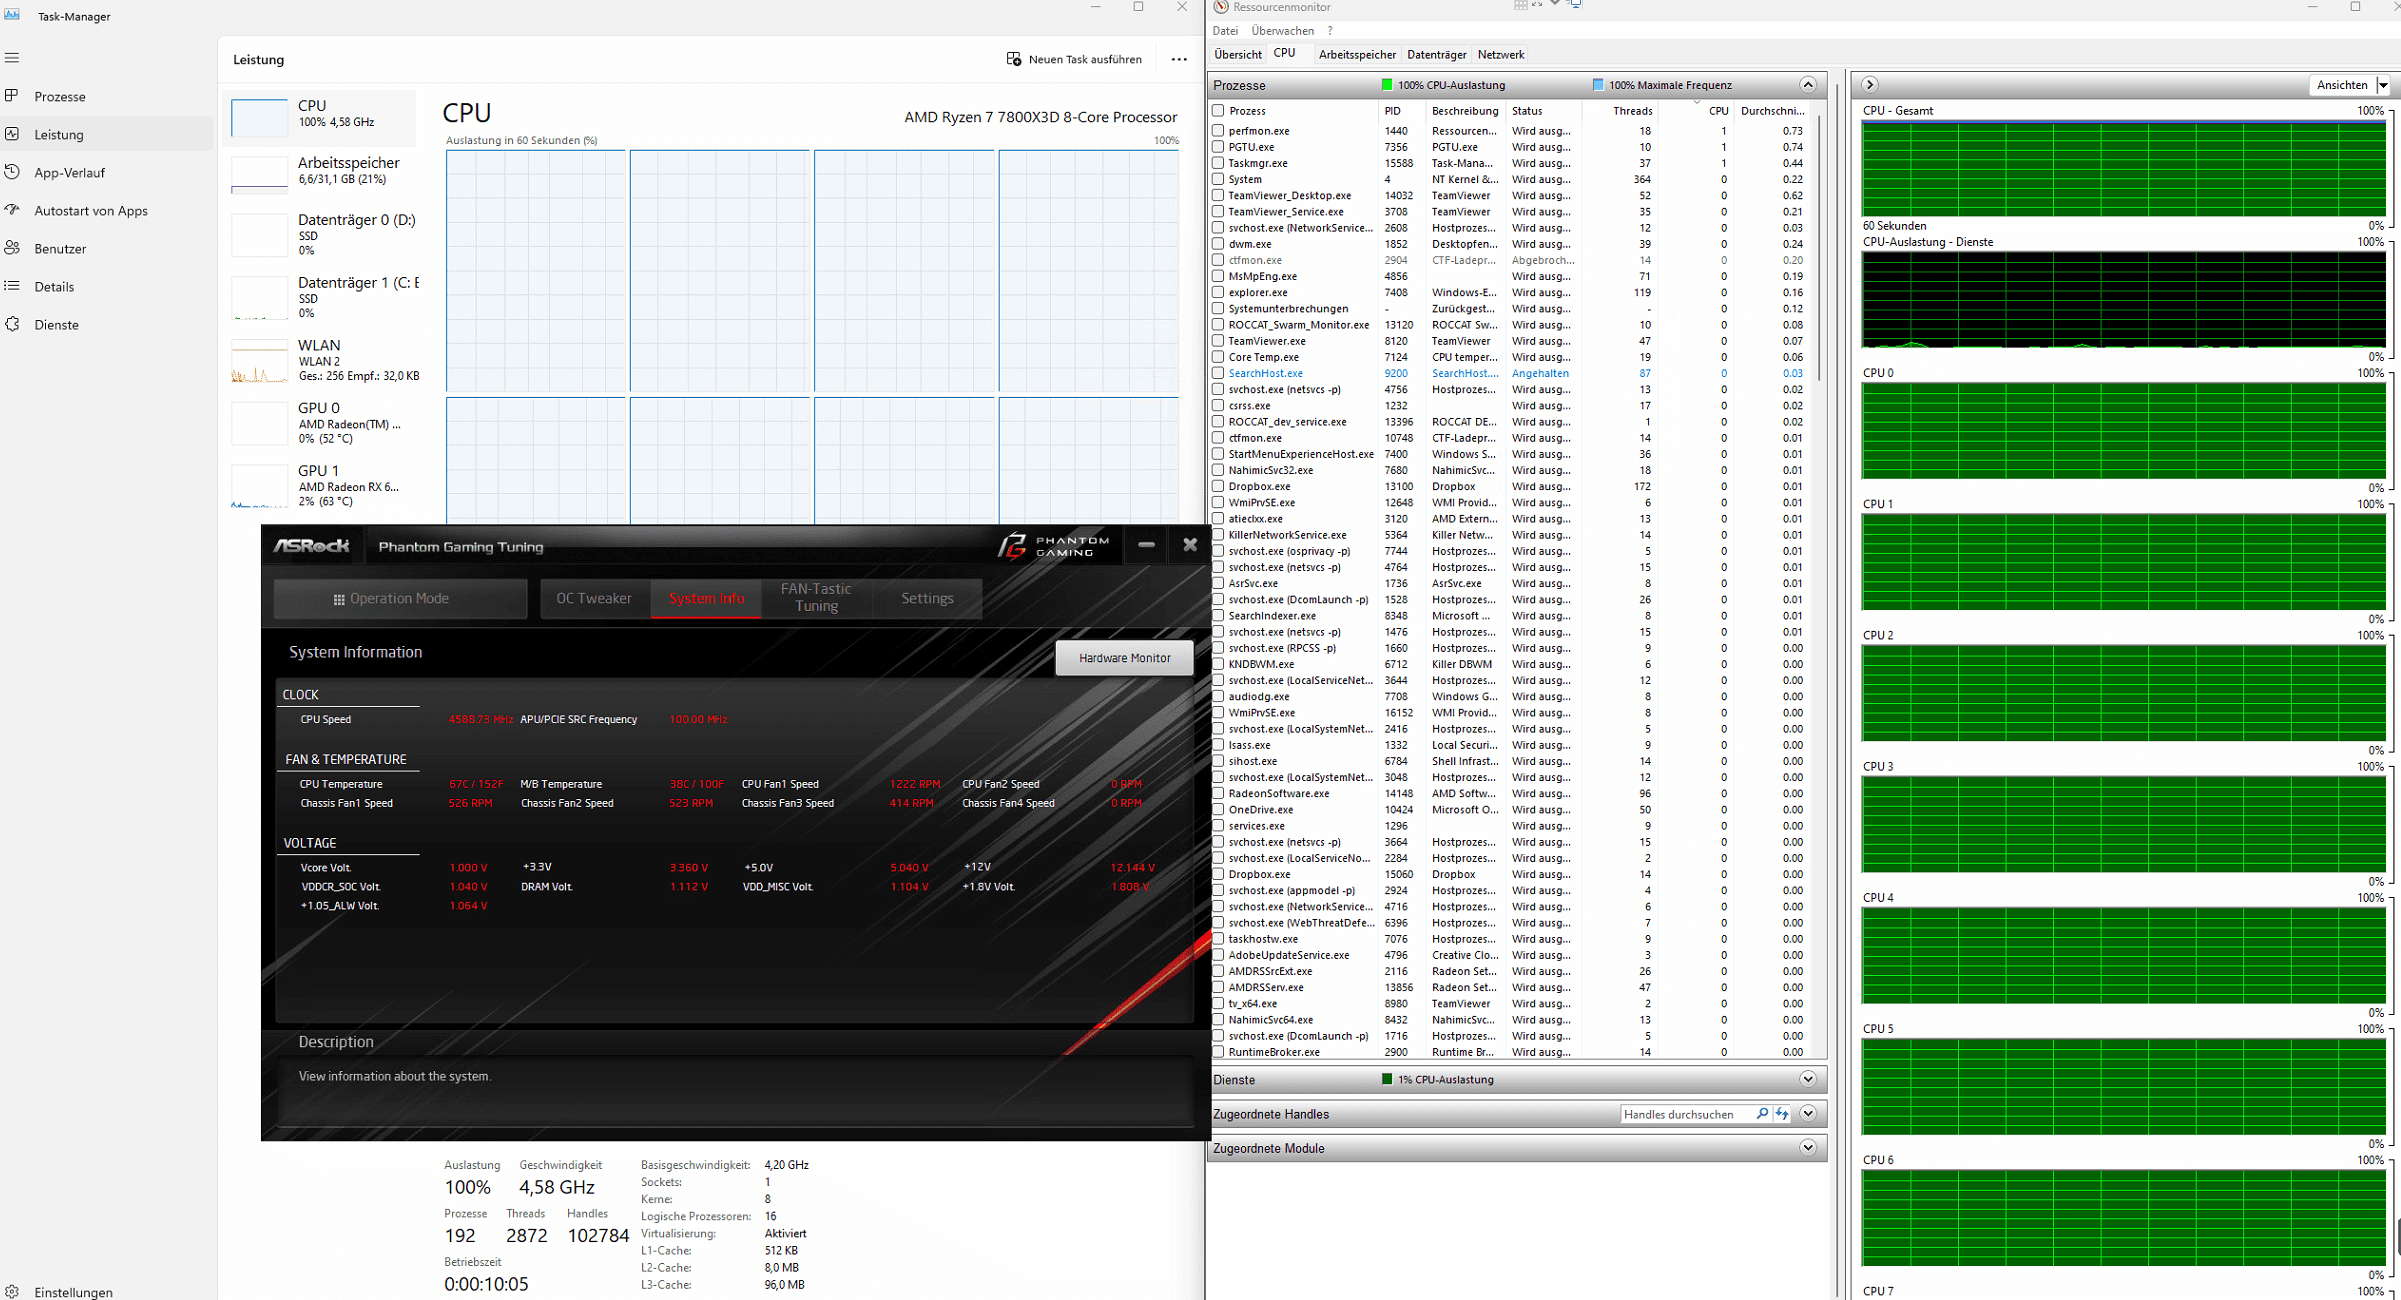Click the ASRock logo in Phantom Gaming Tuning
This screenshot has height=1300, width=2401.
[311, 546]
